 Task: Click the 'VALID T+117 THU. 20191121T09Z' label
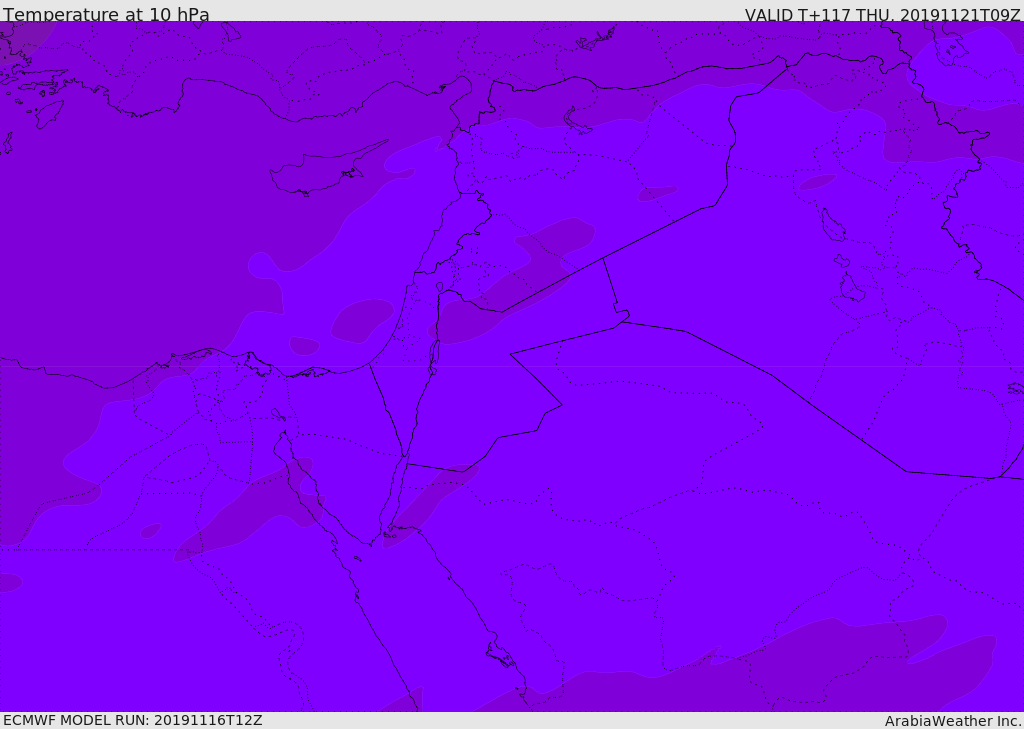click(x=882, y=15)
